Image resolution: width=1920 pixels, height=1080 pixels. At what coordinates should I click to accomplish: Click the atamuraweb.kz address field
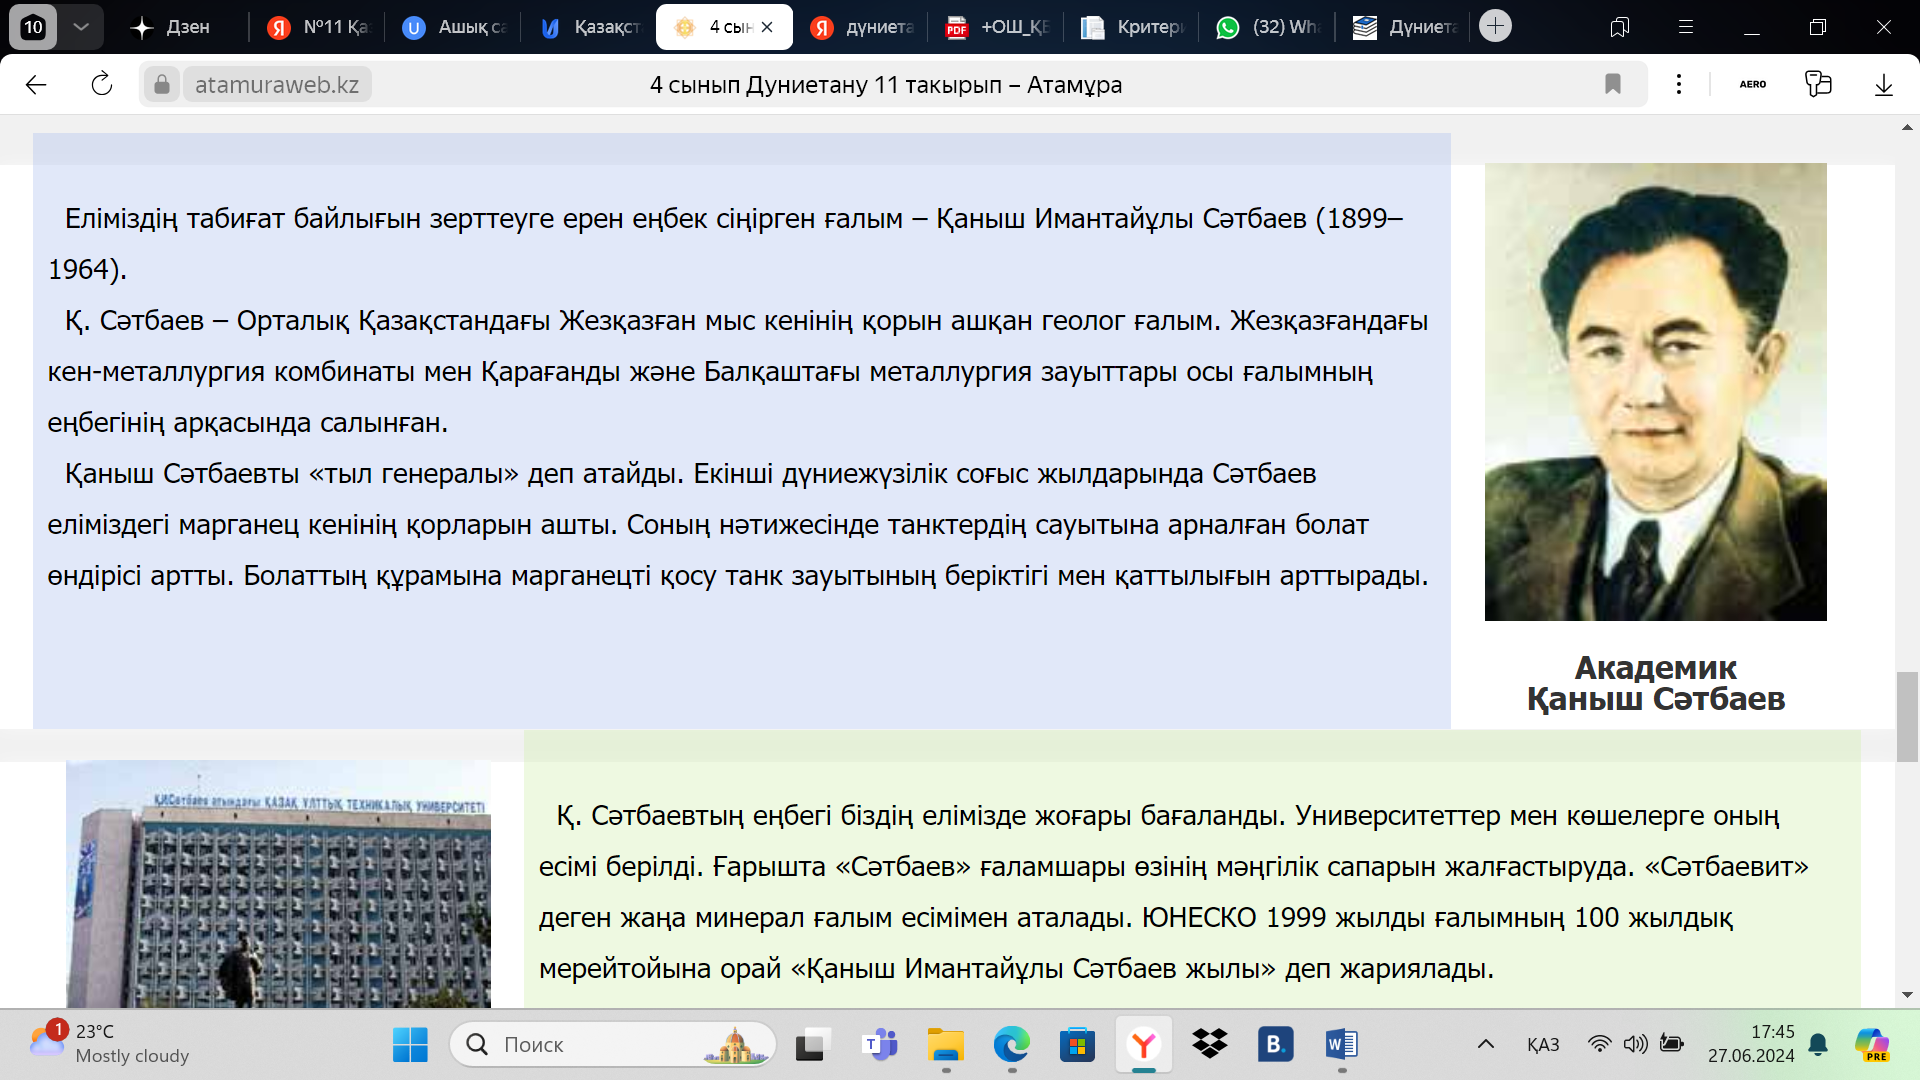277,84
